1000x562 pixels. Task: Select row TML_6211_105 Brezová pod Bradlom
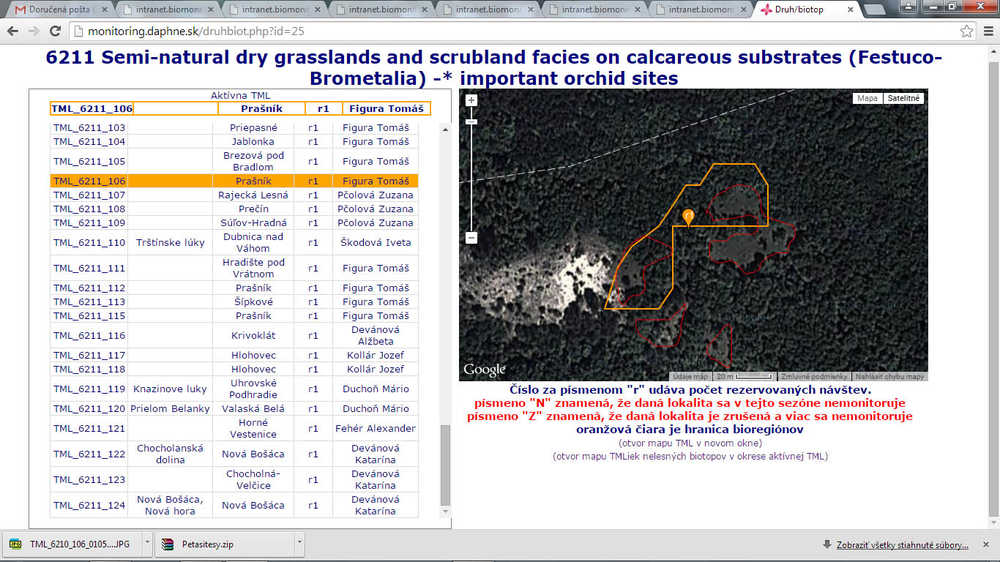point(233,161)
